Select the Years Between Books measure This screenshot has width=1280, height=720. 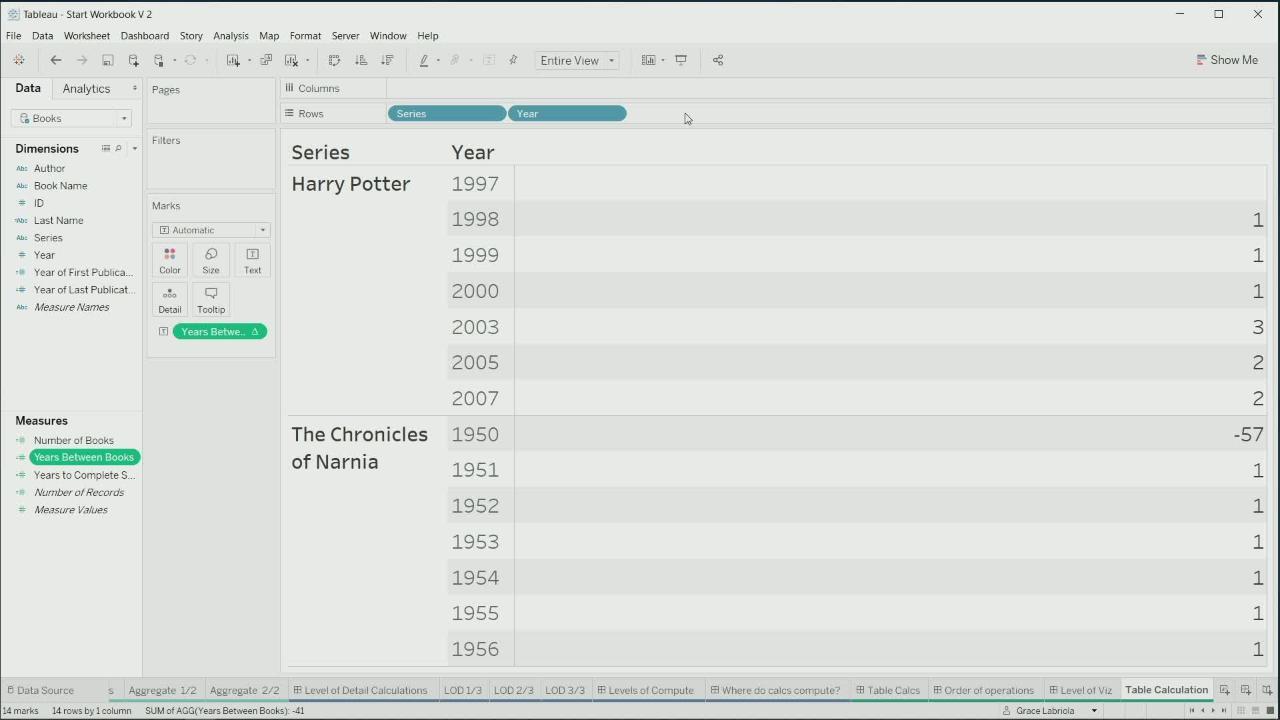point(83,457)
